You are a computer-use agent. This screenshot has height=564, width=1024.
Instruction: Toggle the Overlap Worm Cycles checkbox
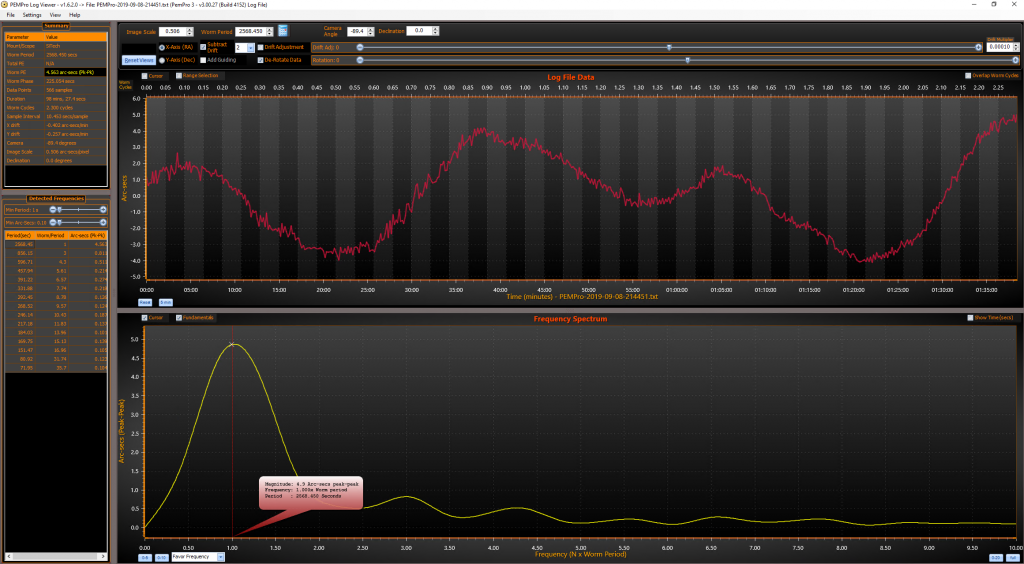click(968, 76)
